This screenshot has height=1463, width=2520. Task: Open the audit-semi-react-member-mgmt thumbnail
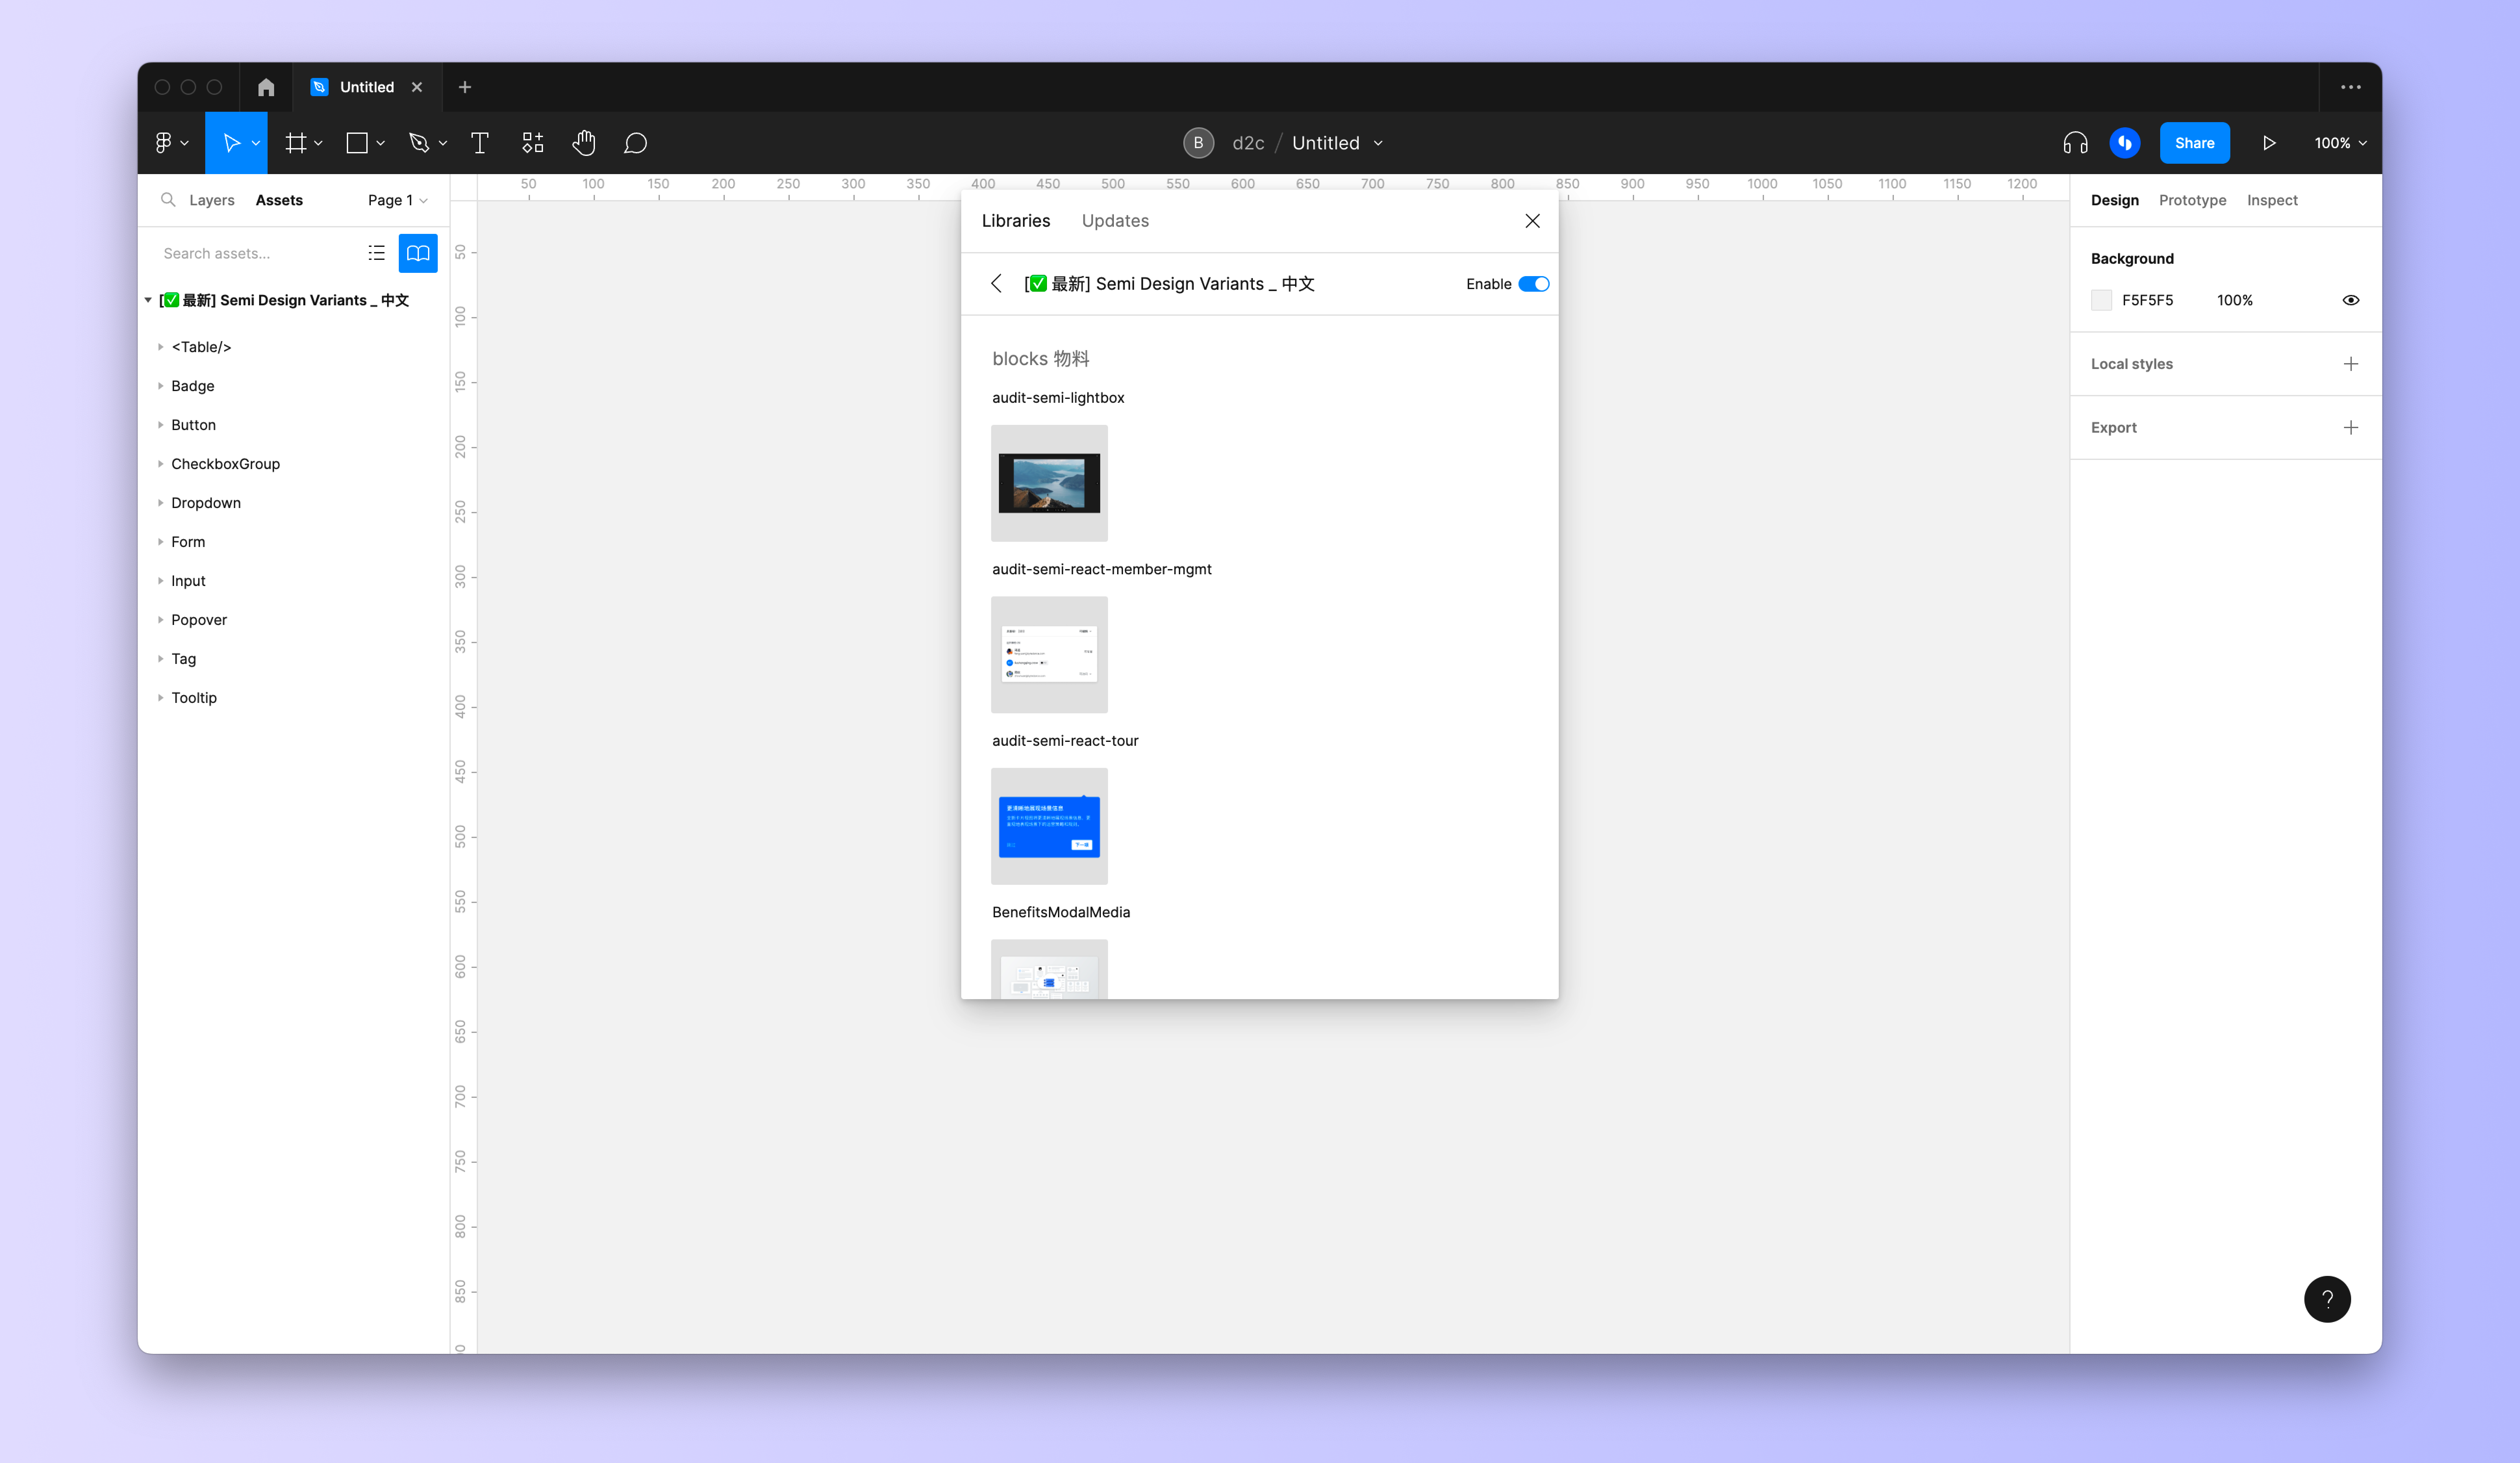coord(1049,655)
